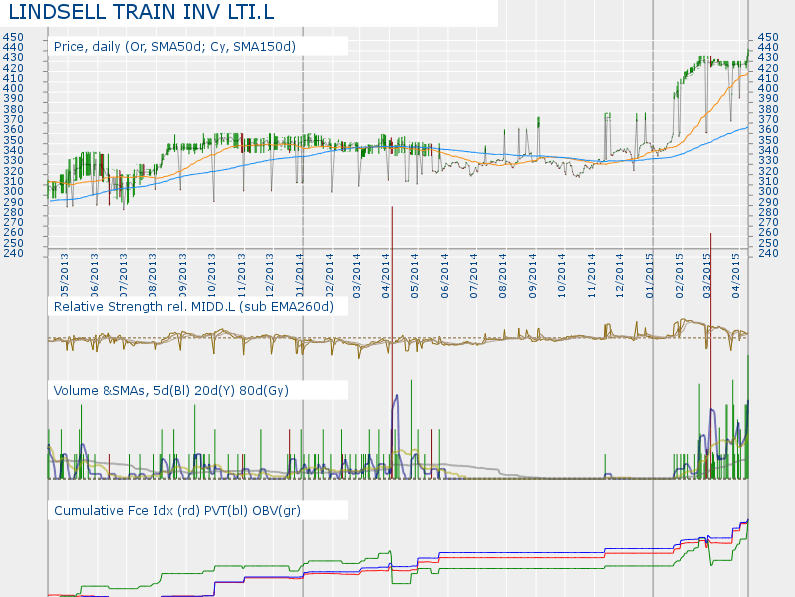Select the 06/2013 date axis label
This screenshot has width=795, height=597.
[x=94, y=275]
